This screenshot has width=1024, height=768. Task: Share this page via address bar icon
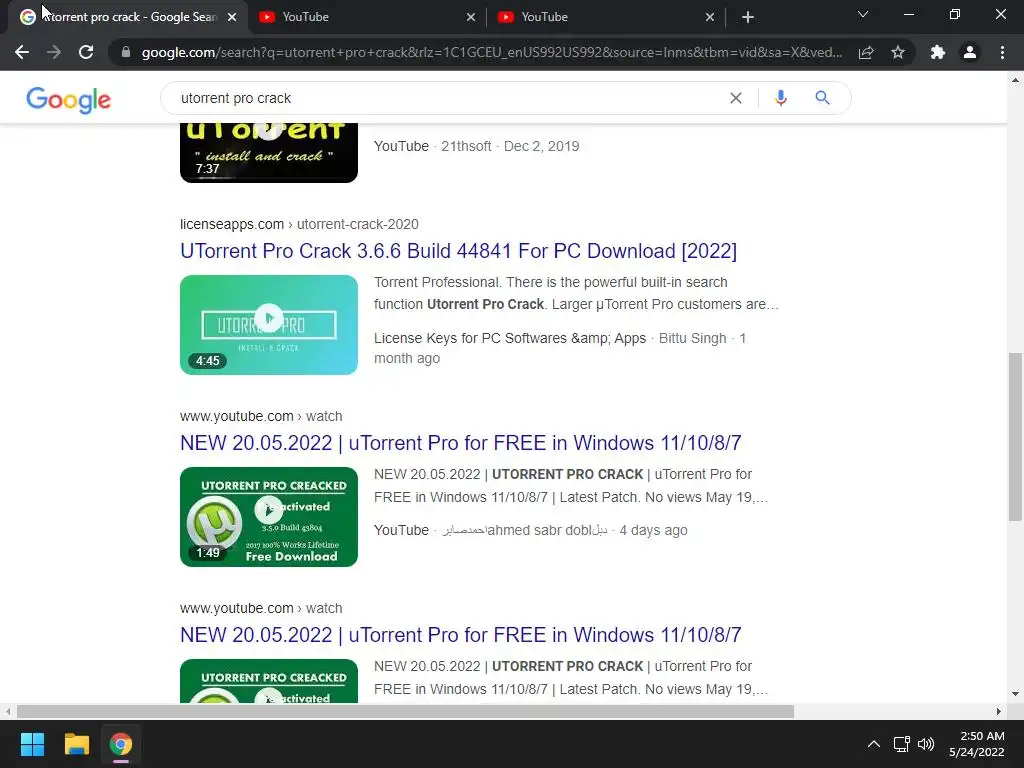pyautogui.click(x=866, y=52)
